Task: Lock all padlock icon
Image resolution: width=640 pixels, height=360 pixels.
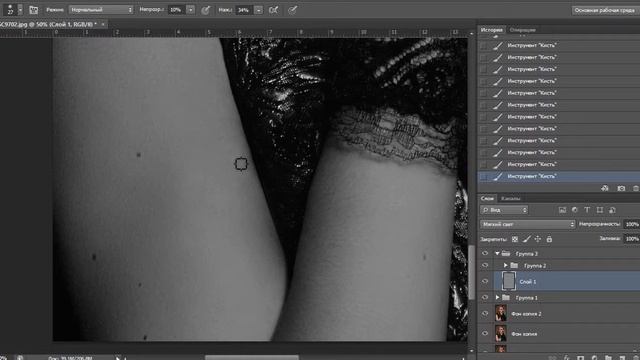Action: pos(549,239)
